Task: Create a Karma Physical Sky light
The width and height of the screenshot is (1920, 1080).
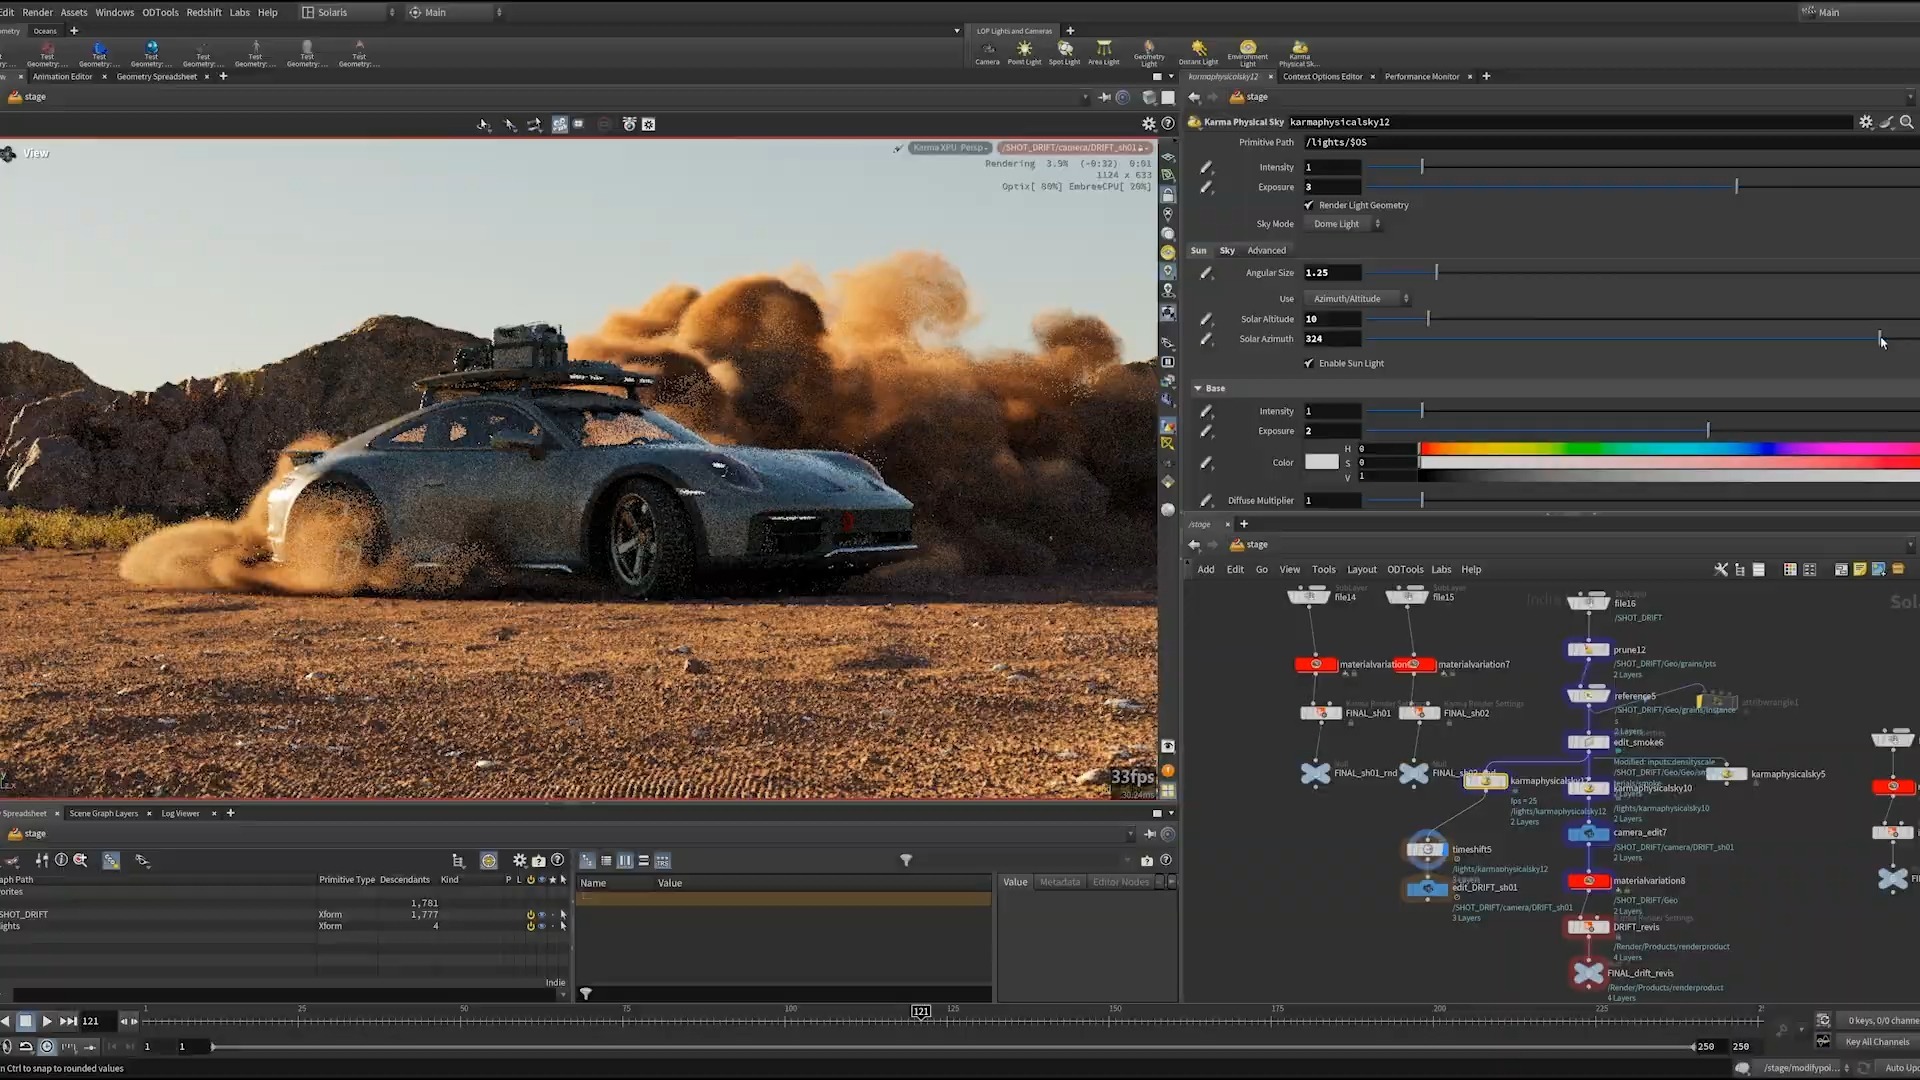Action: [1299, 50]
